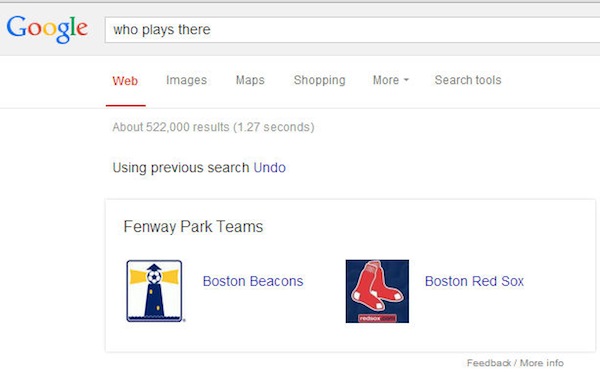Image resolution: width=600 pixels, height=377 pixels.
Task: Open the Boston Beacons lighthouse logo
Action: coord(155,291)
